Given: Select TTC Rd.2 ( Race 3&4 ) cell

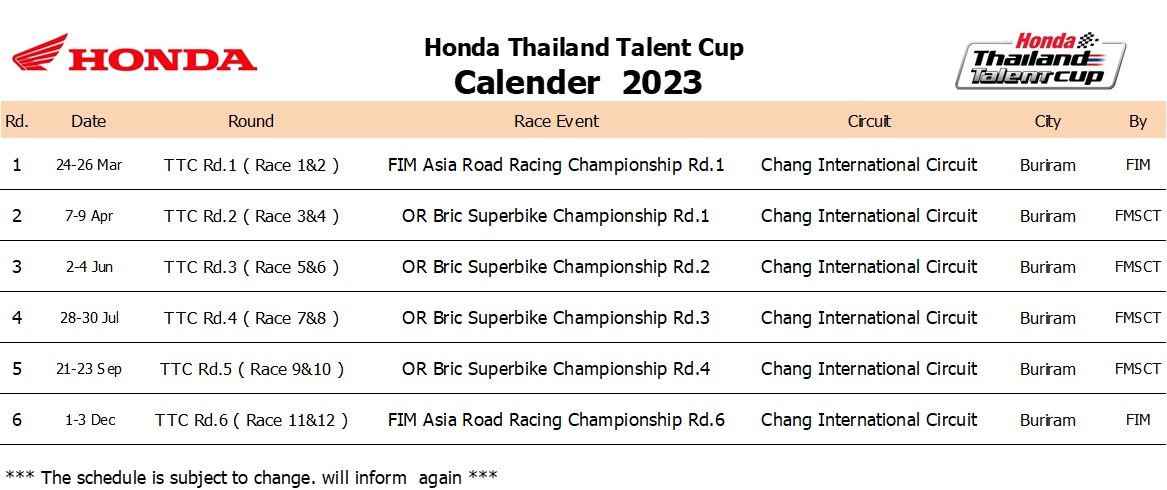Looking at the screenshot, I should (252, 216).
